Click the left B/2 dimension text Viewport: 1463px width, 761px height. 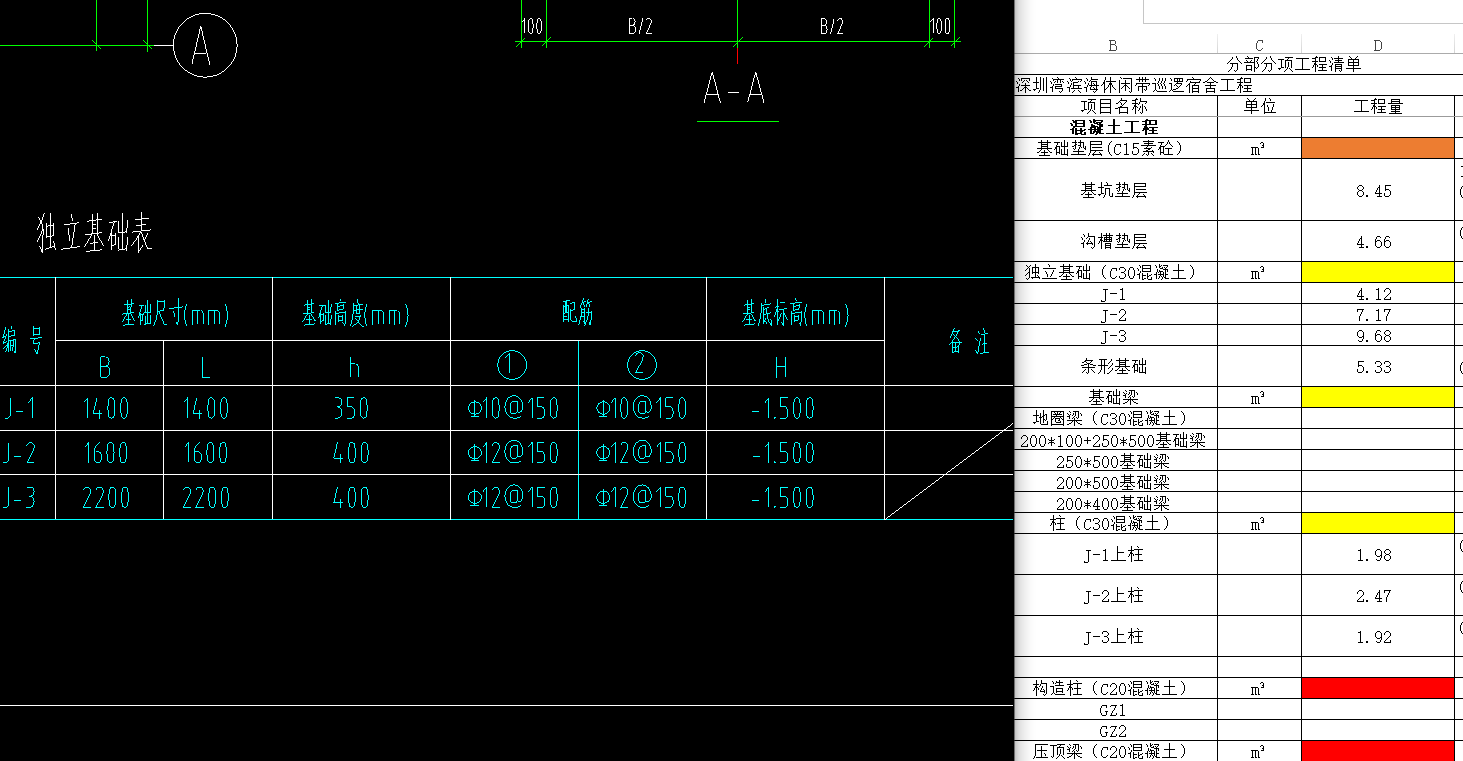point(640,27)
